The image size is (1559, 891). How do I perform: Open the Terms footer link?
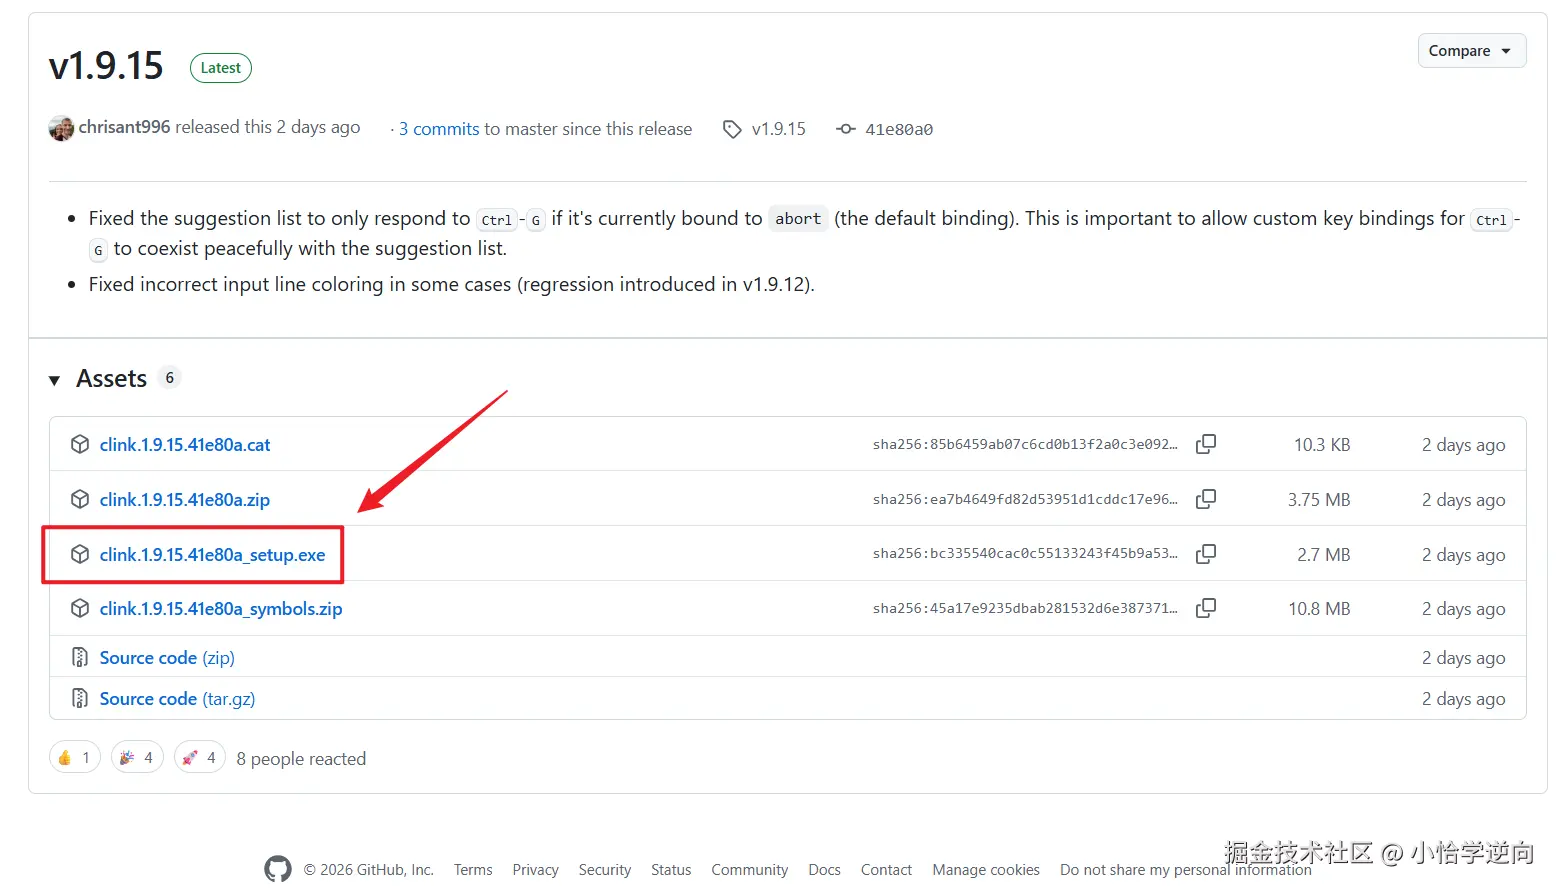point(473,870)
